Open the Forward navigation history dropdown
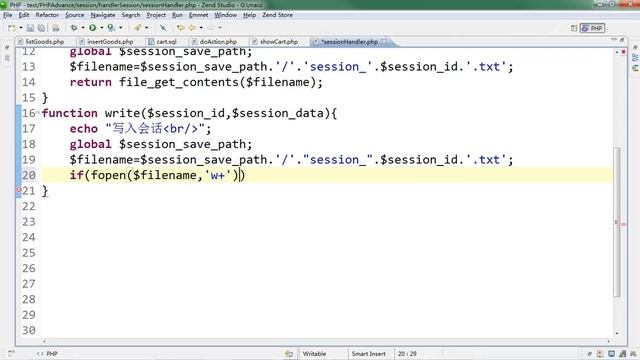The width and height of the screenshot is (640, 360). pyautogui.click(x=220, y=28)
